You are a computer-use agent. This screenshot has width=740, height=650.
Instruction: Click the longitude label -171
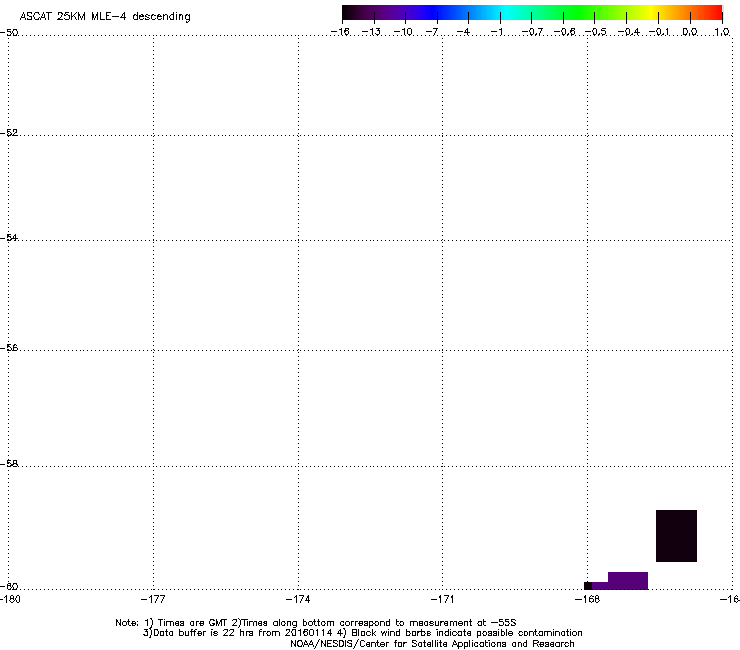click(x=443, y=599)
